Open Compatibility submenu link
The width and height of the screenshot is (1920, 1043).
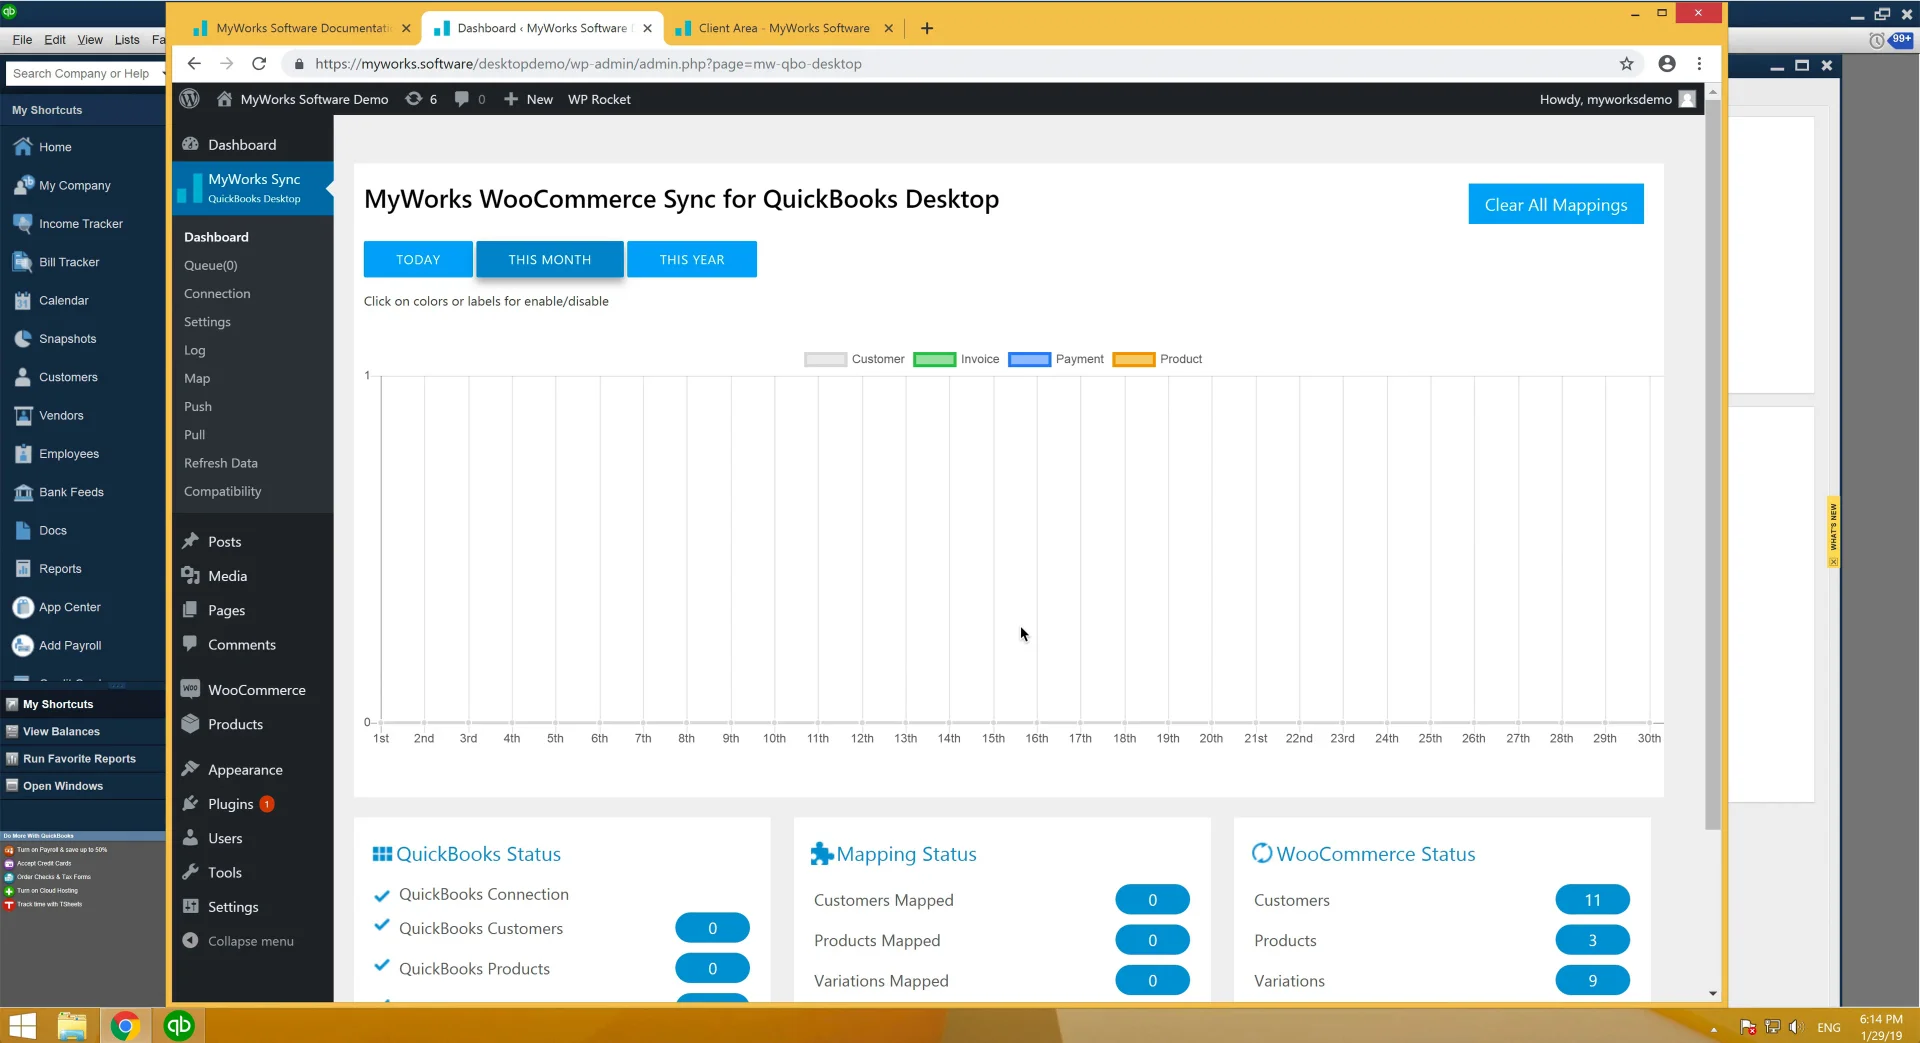pos(222,491)
